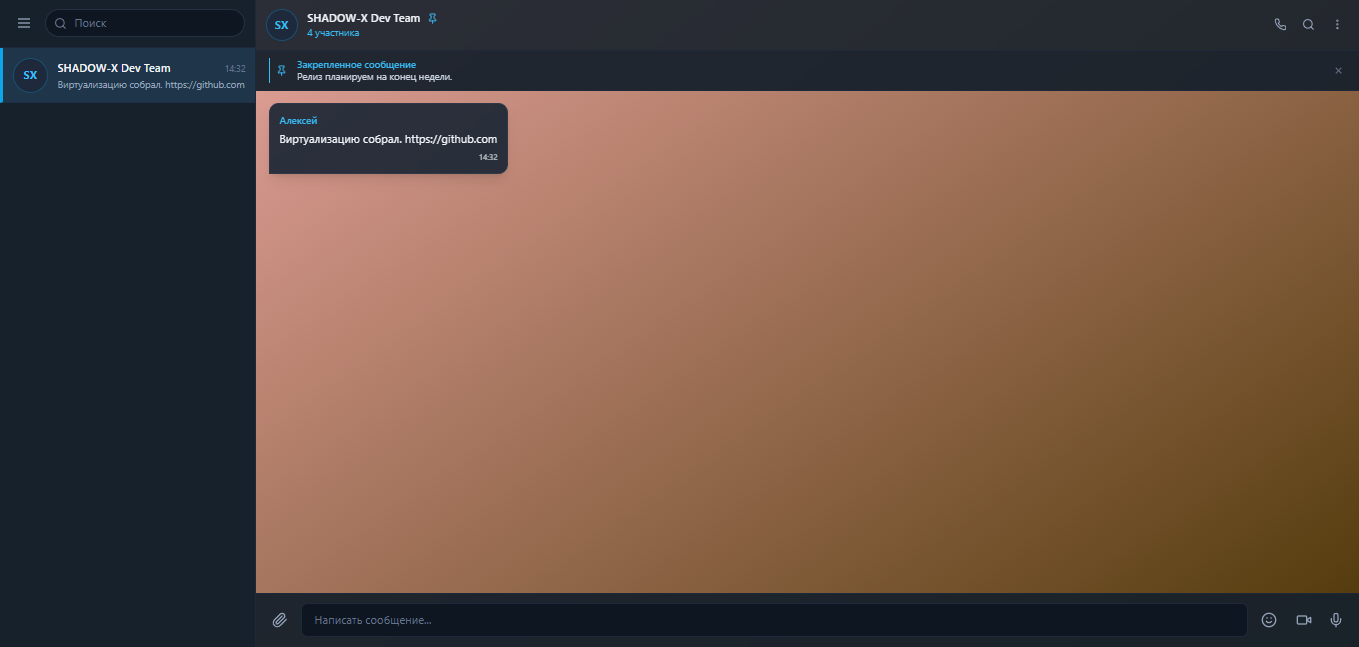
Task: Focus the Написать сообщение input field
Action: click(x=774, y=620)
